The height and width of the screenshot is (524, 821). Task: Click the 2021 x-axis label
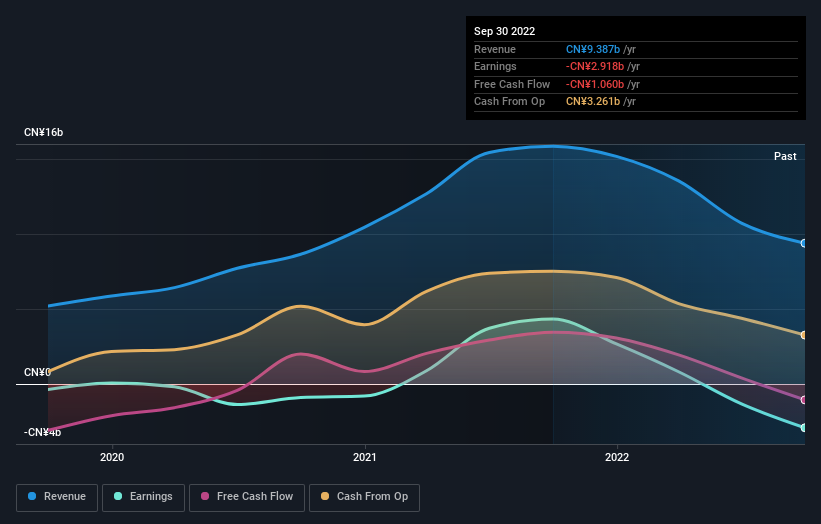point(365,457)
